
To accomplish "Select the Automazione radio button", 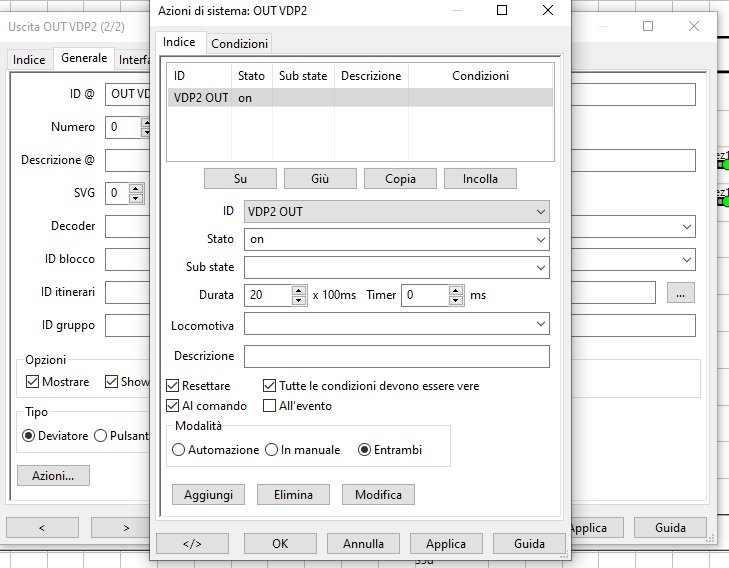I will tap(179, 450).
